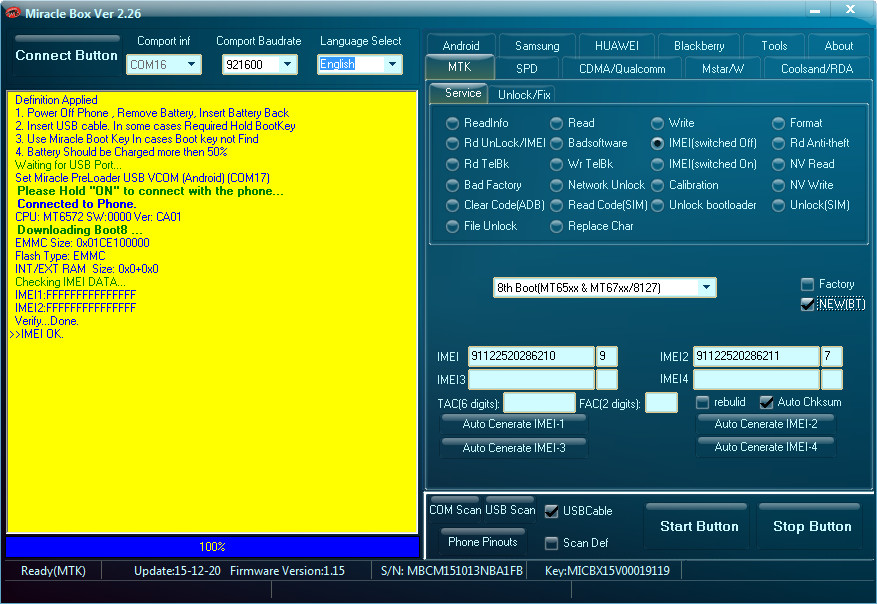
Task: Click the Connect Button
Action: tap(67, 55)
